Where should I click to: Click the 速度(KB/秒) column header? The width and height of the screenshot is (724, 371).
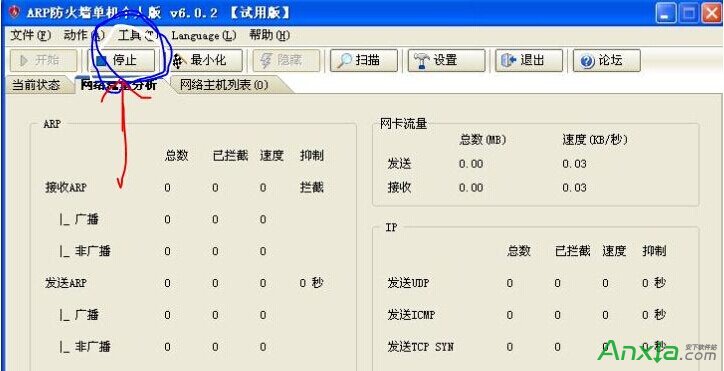click(595, 140)
